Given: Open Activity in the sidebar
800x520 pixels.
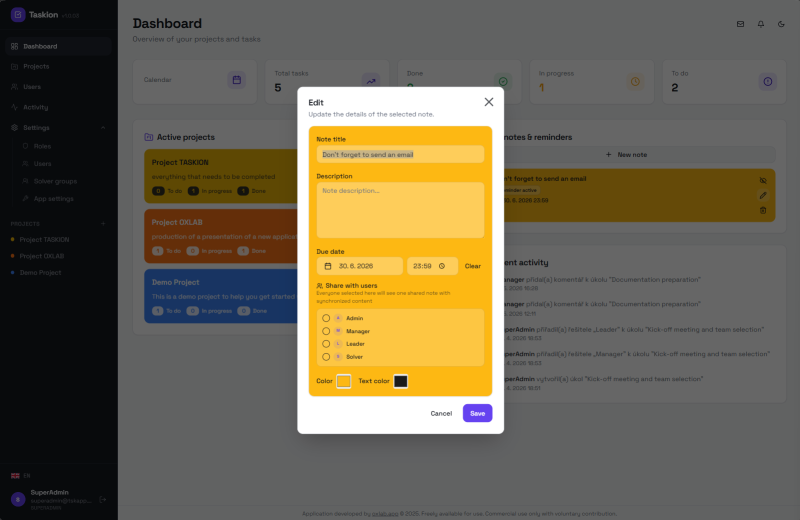Looking at the screenshot, I should pyautogui.click(x=59, y=107).
